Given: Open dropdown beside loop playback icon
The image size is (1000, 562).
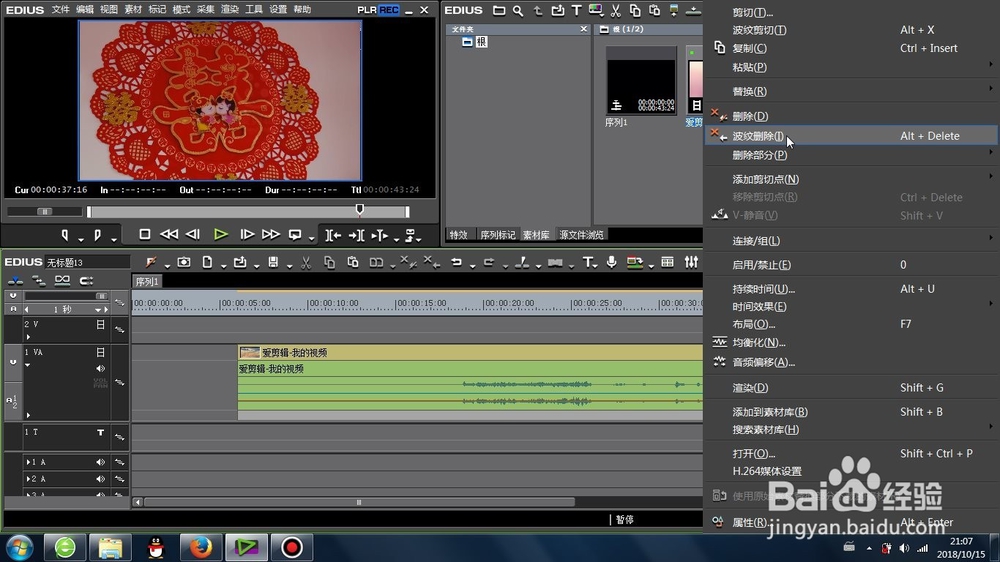Looking at the screenshot, I should (x=311, y=238).
